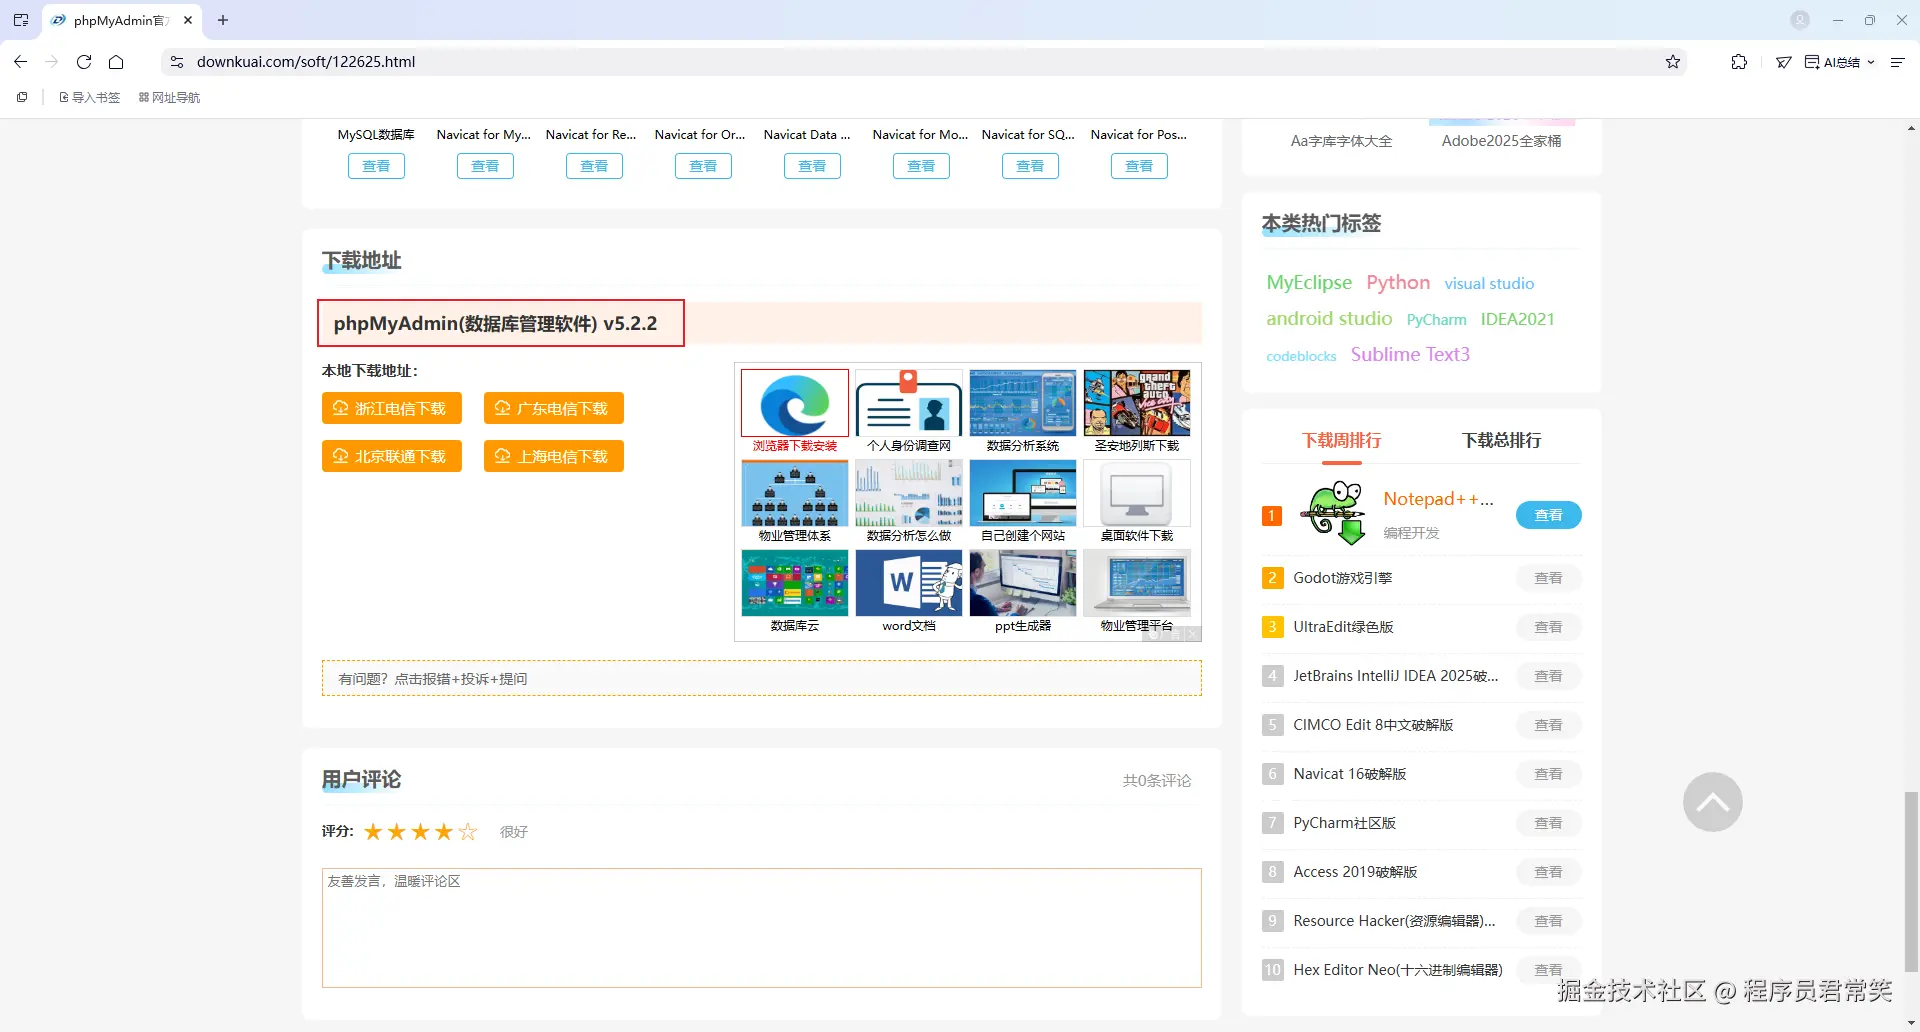Viewport: 1920px width, 1032px height.
Task: Bookmark page with the star icon
Action: [1673, 62]
